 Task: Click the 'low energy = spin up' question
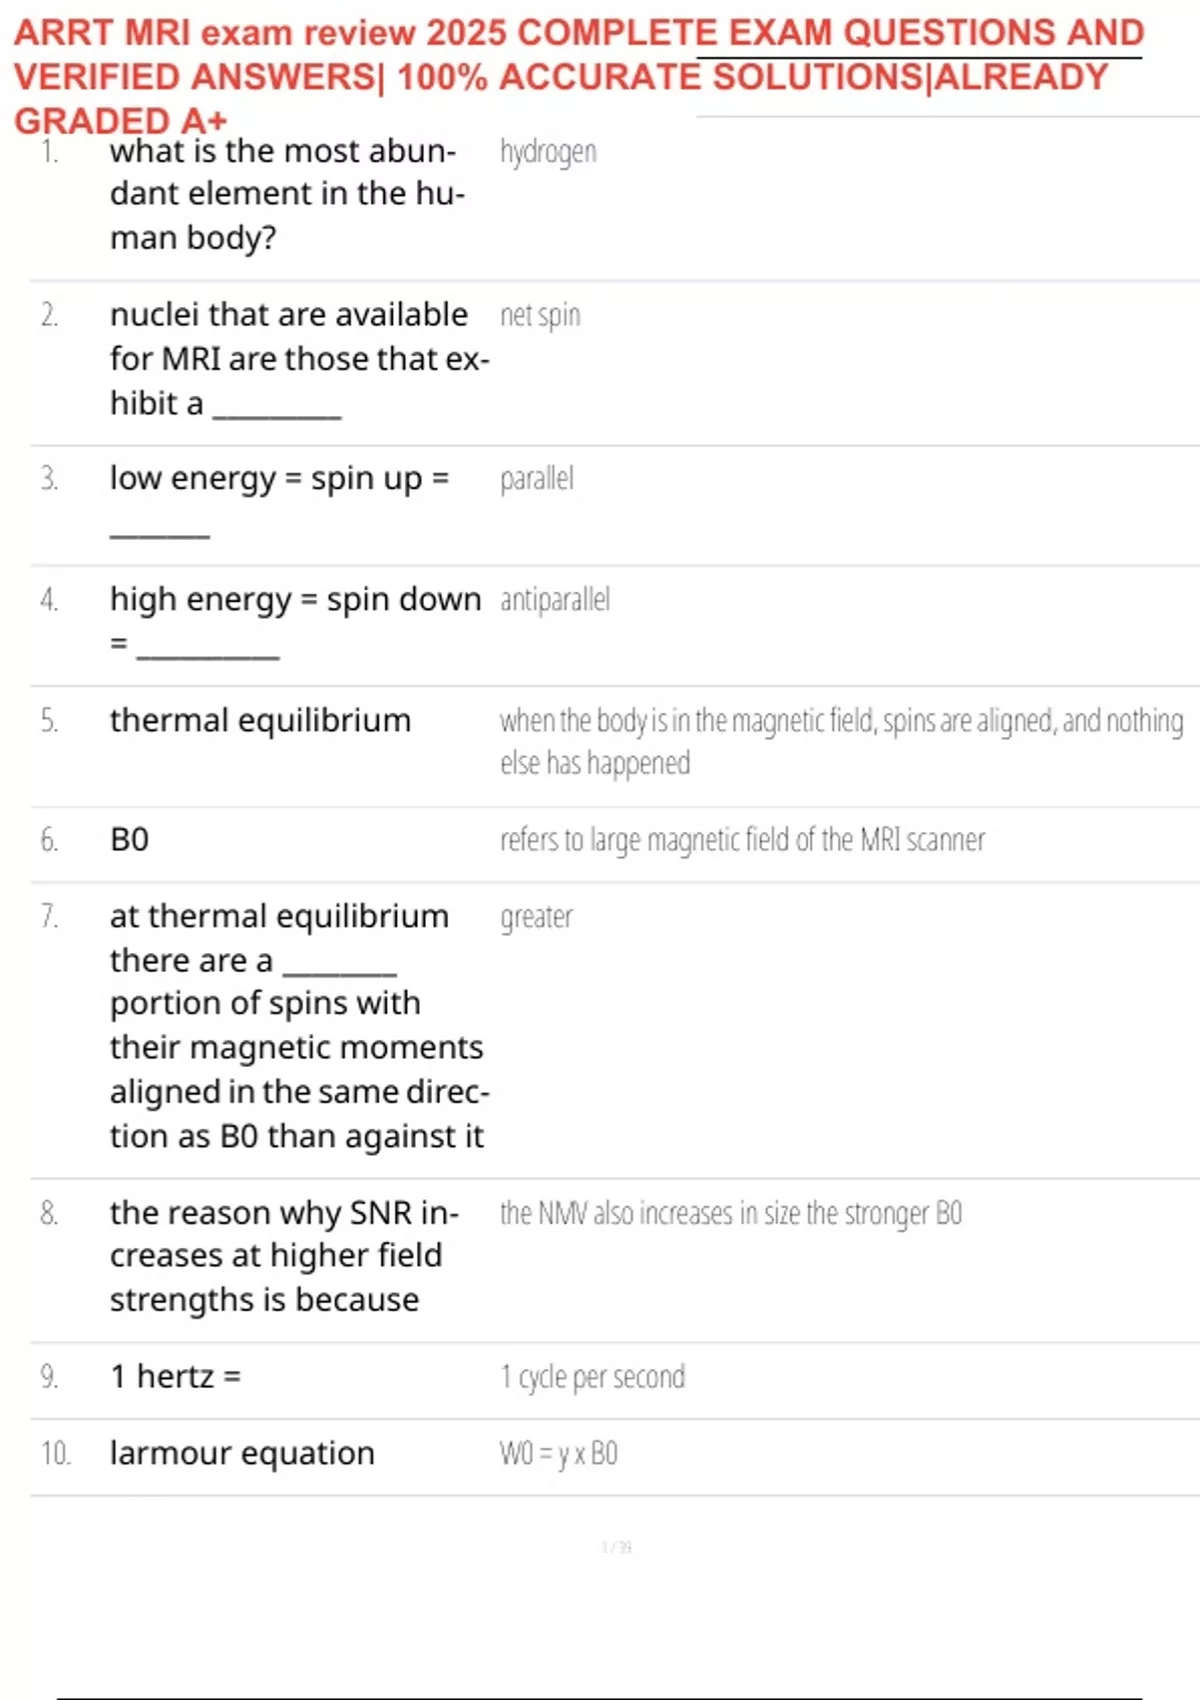pyautogui.click(x=279, y=479)
